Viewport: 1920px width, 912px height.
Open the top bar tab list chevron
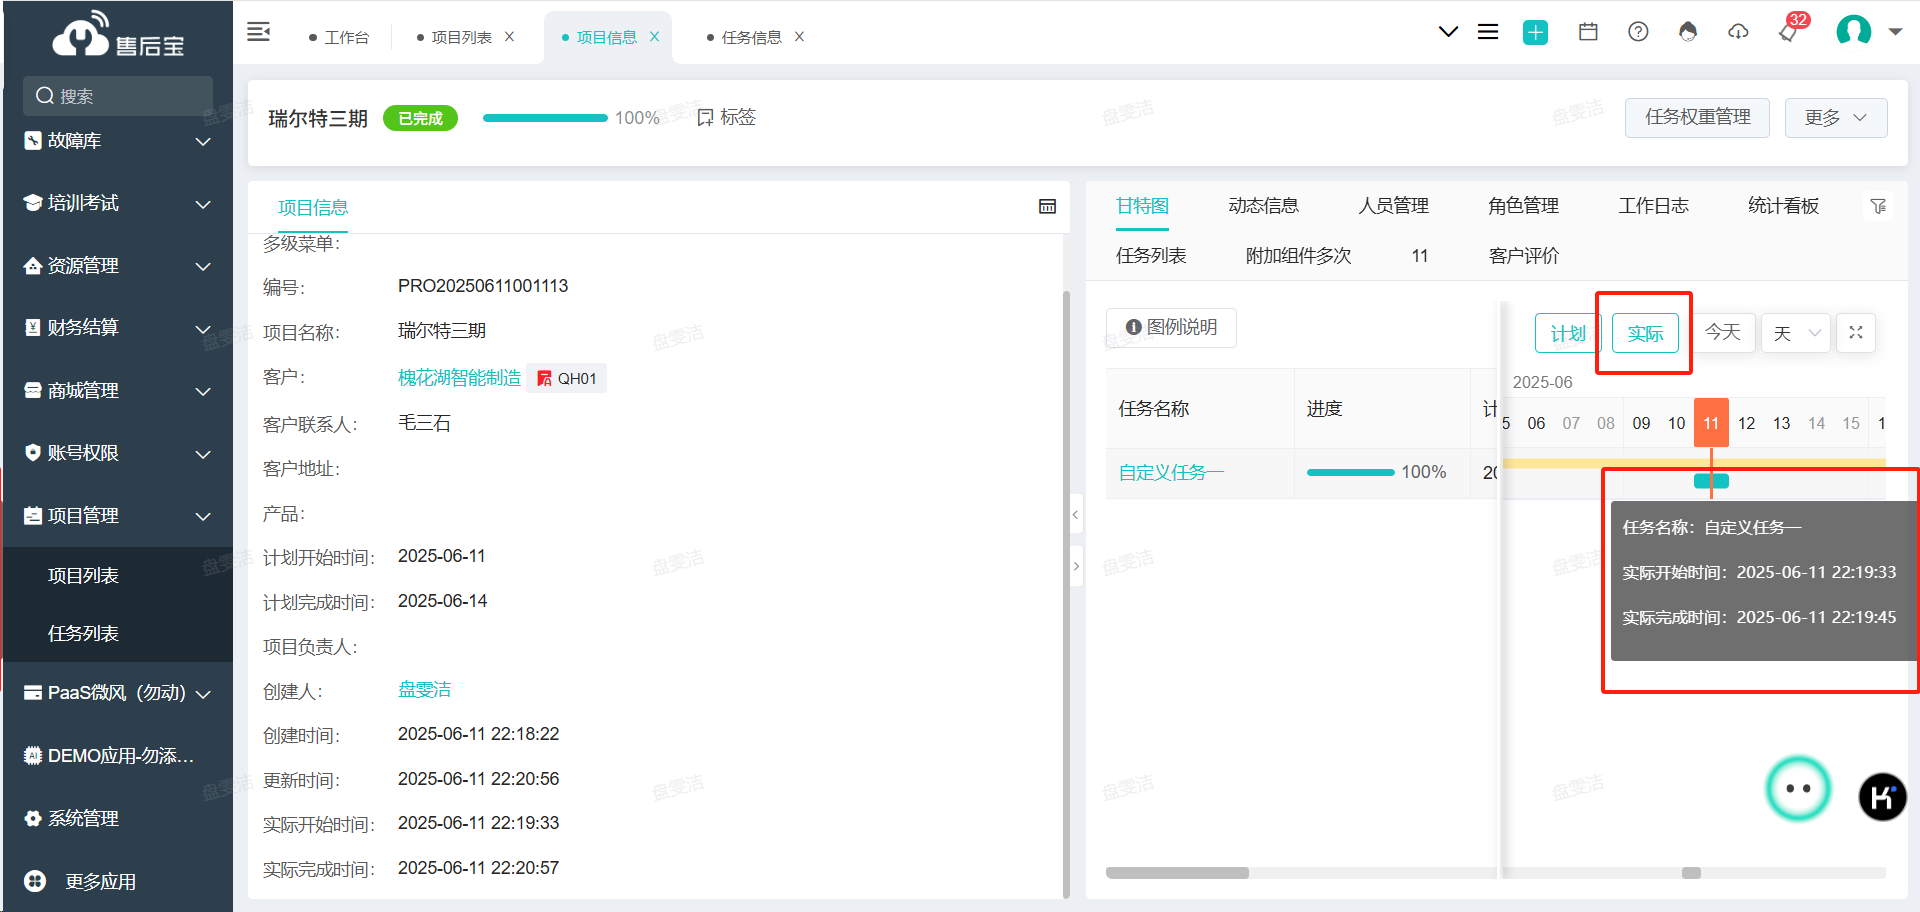1448,32
